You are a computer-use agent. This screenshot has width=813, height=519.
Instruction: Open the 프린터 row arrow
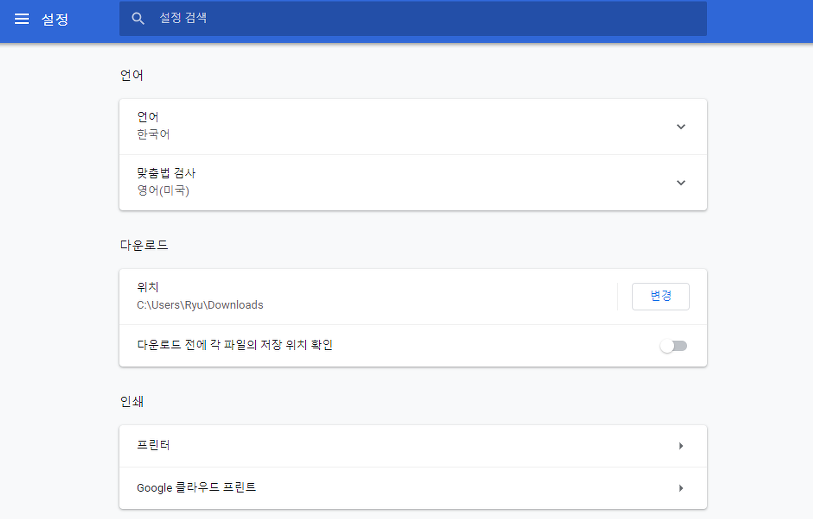tap(681, 446)
